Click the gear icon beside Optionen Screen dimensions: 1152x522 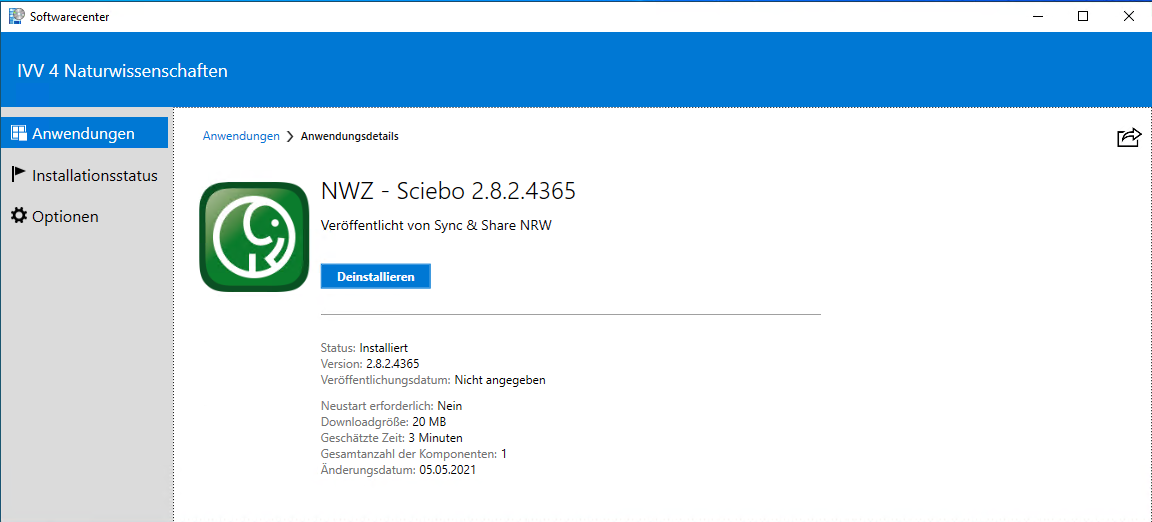pyautogui.click(x=18, y=216)
